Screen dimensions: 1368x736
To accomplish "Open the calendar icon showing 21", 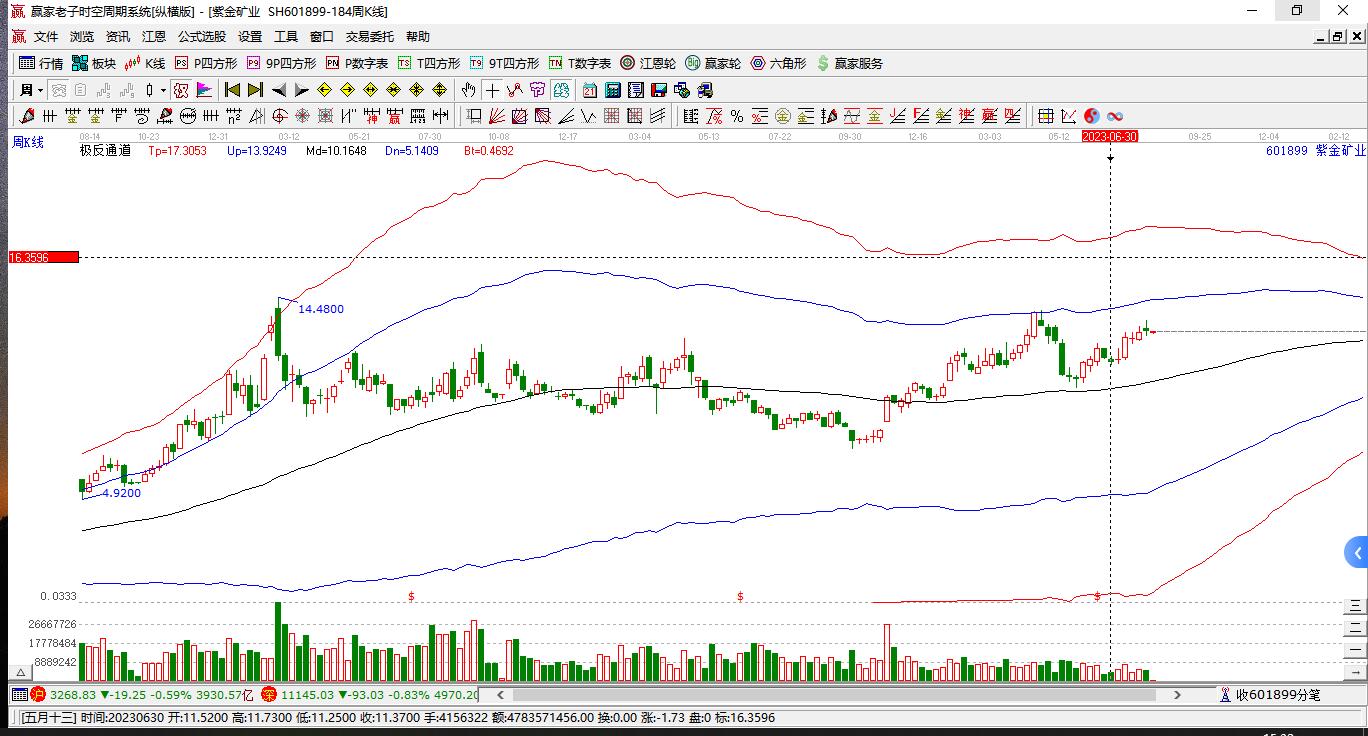I will 590,90.
